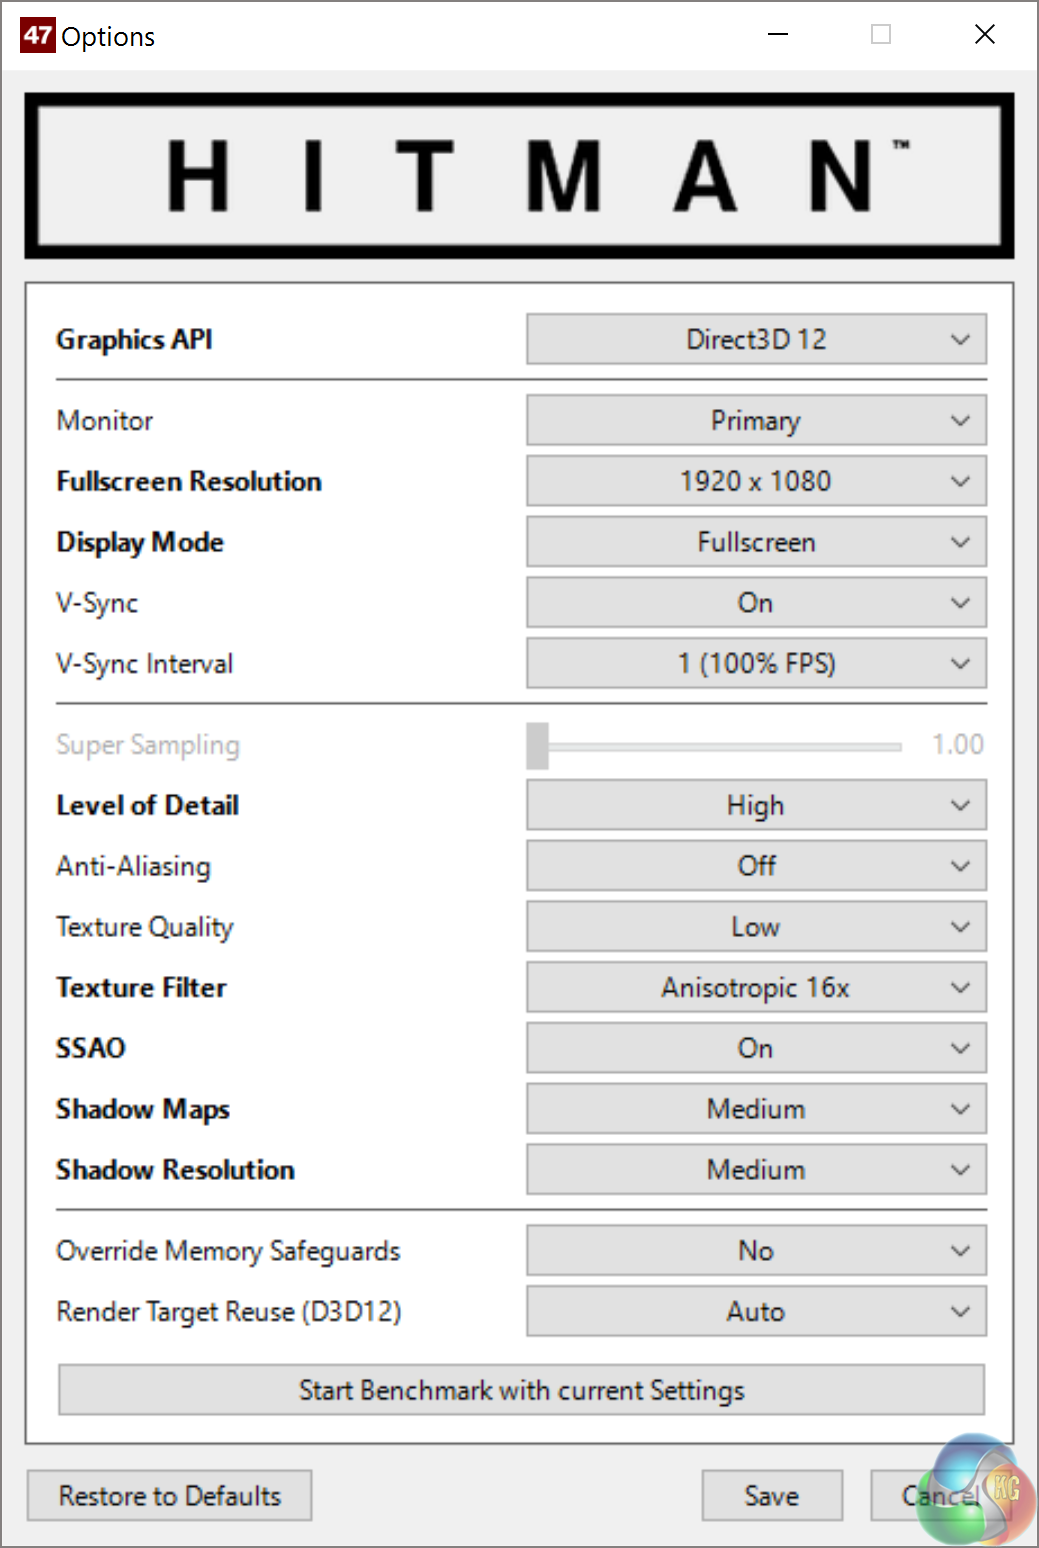1039x1548 pixels.
Task: Change the Fullscreen Resolution dropdown
Action: coord(756,482)
